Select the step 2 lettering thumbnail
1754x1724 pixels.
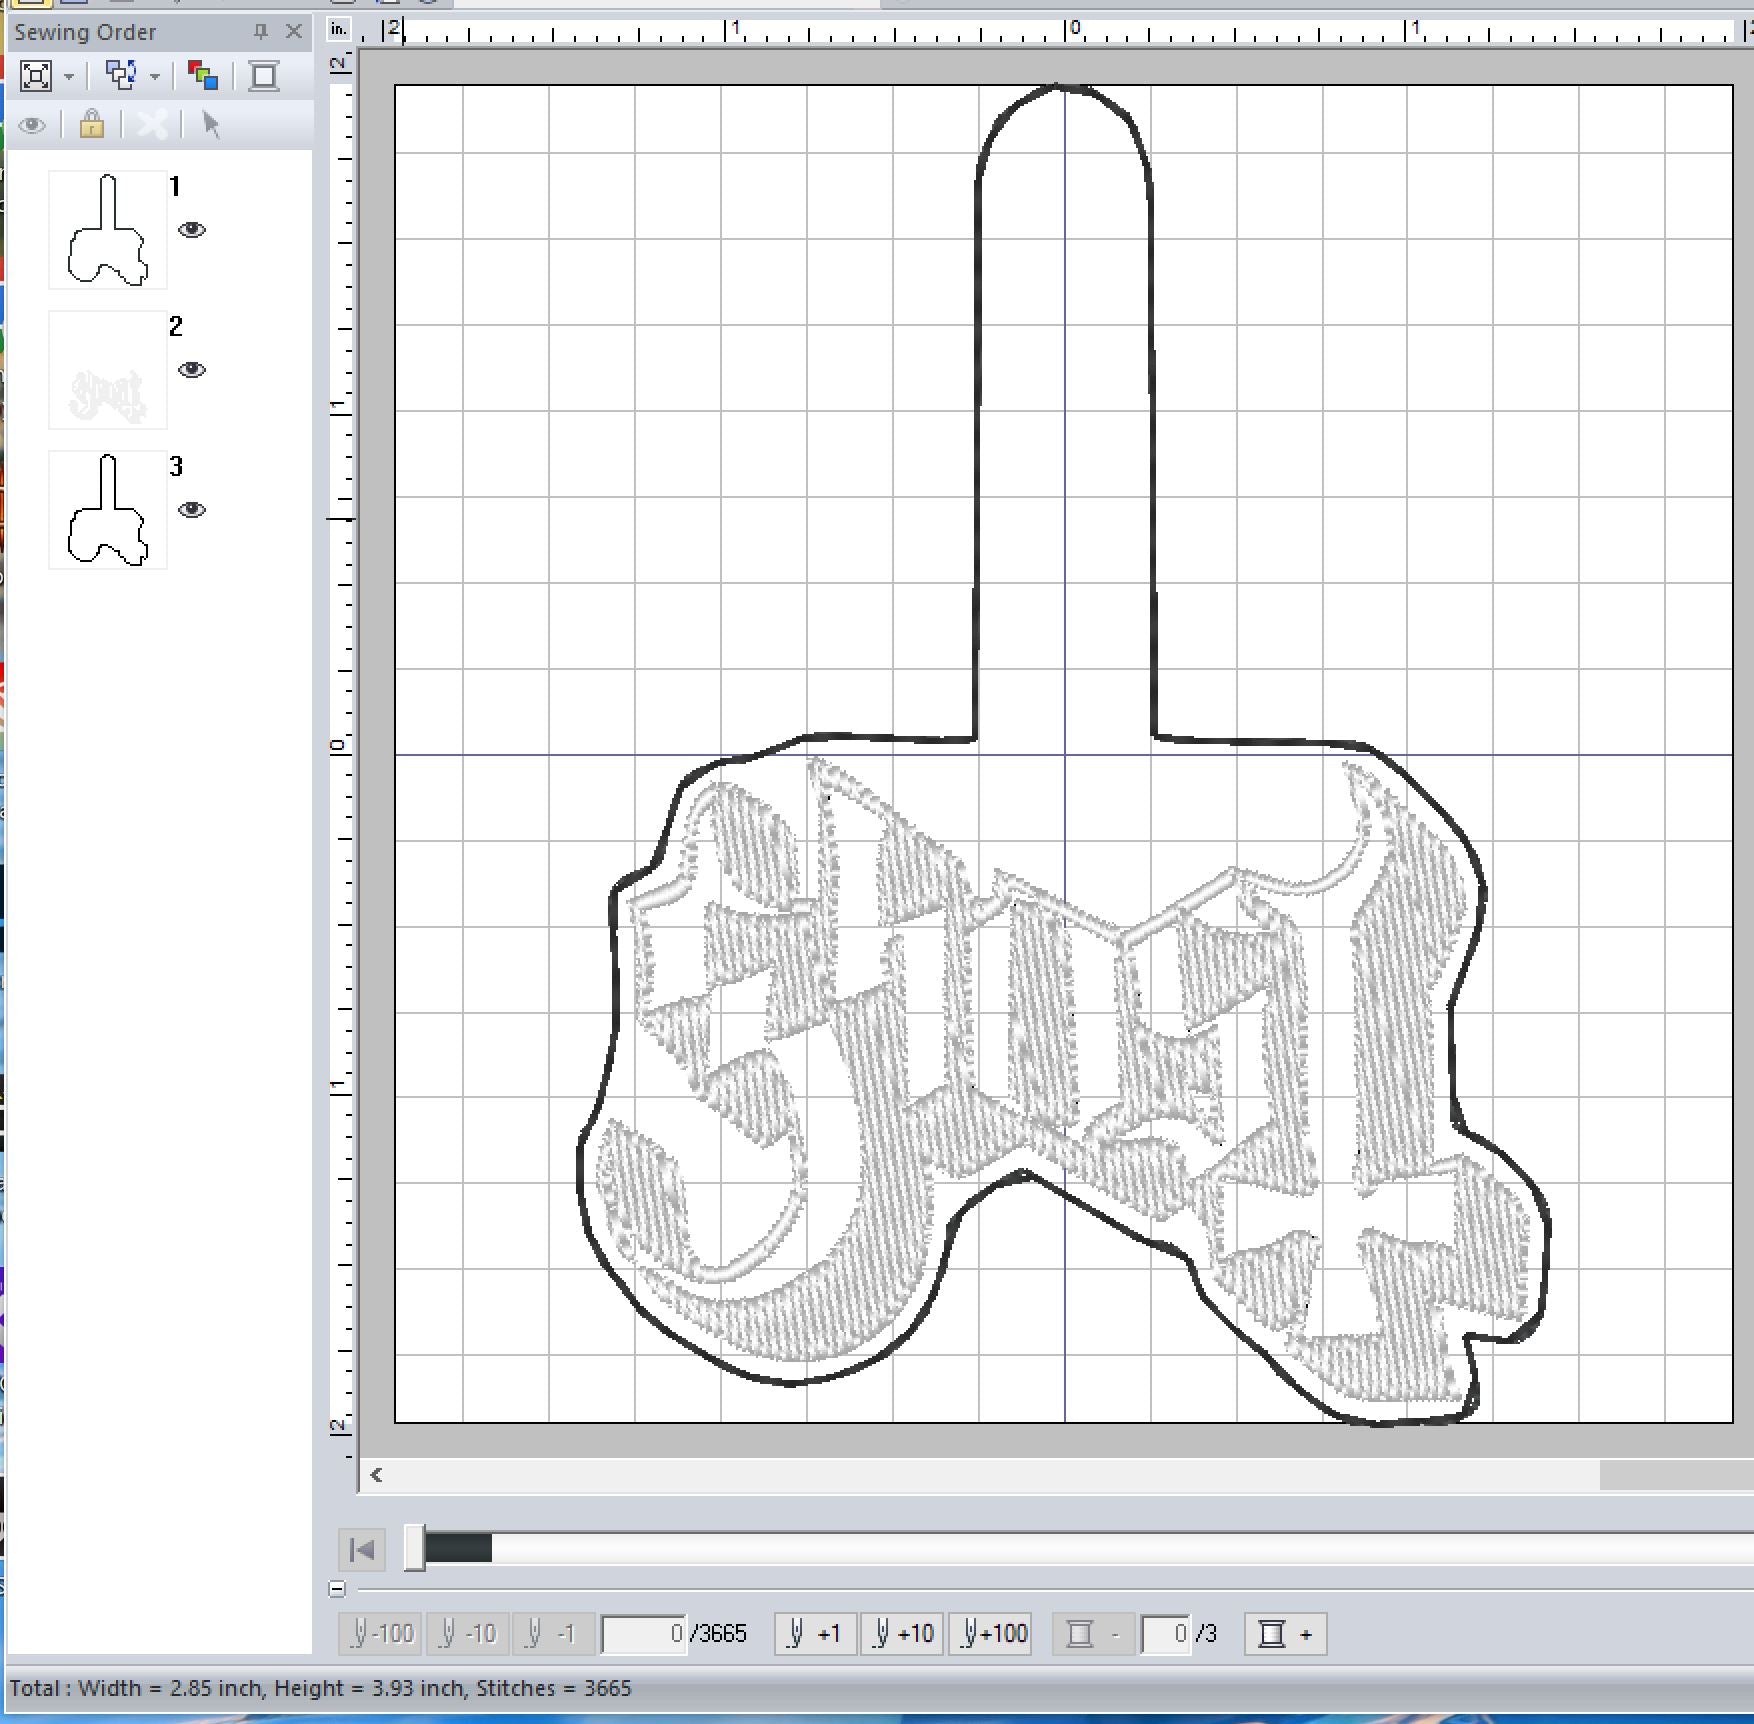(x=108, y=370)
